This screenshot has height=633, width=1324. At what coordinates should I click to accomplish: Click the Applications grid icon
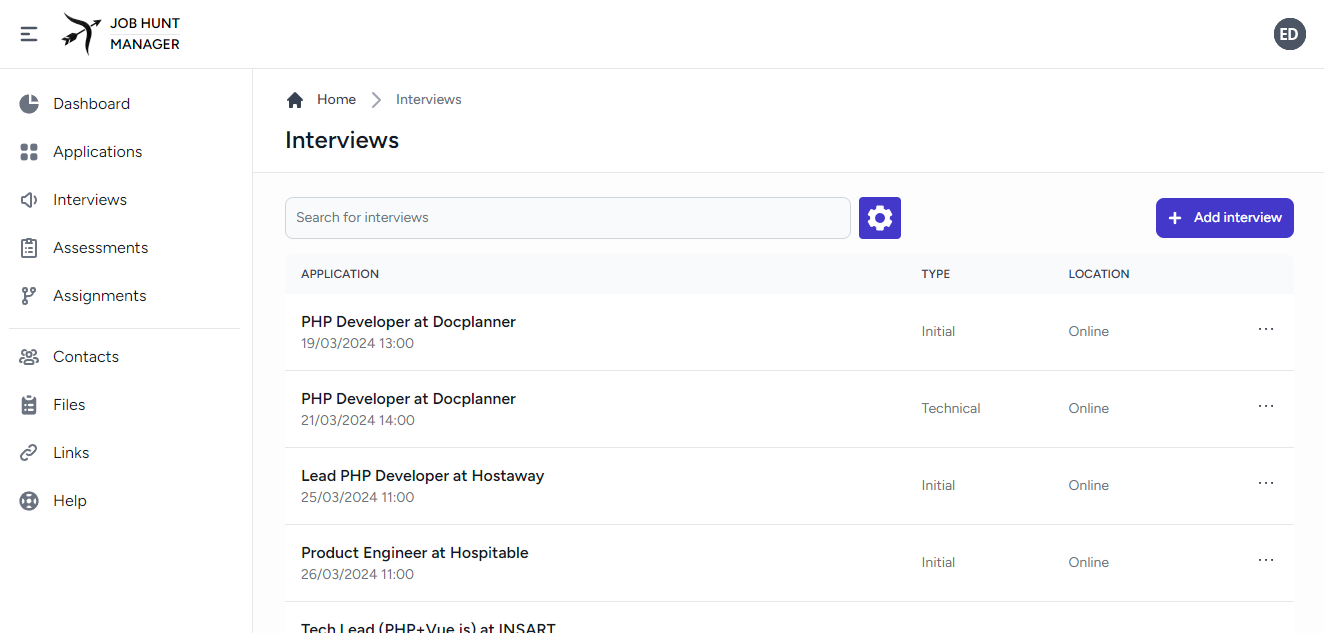29,152
